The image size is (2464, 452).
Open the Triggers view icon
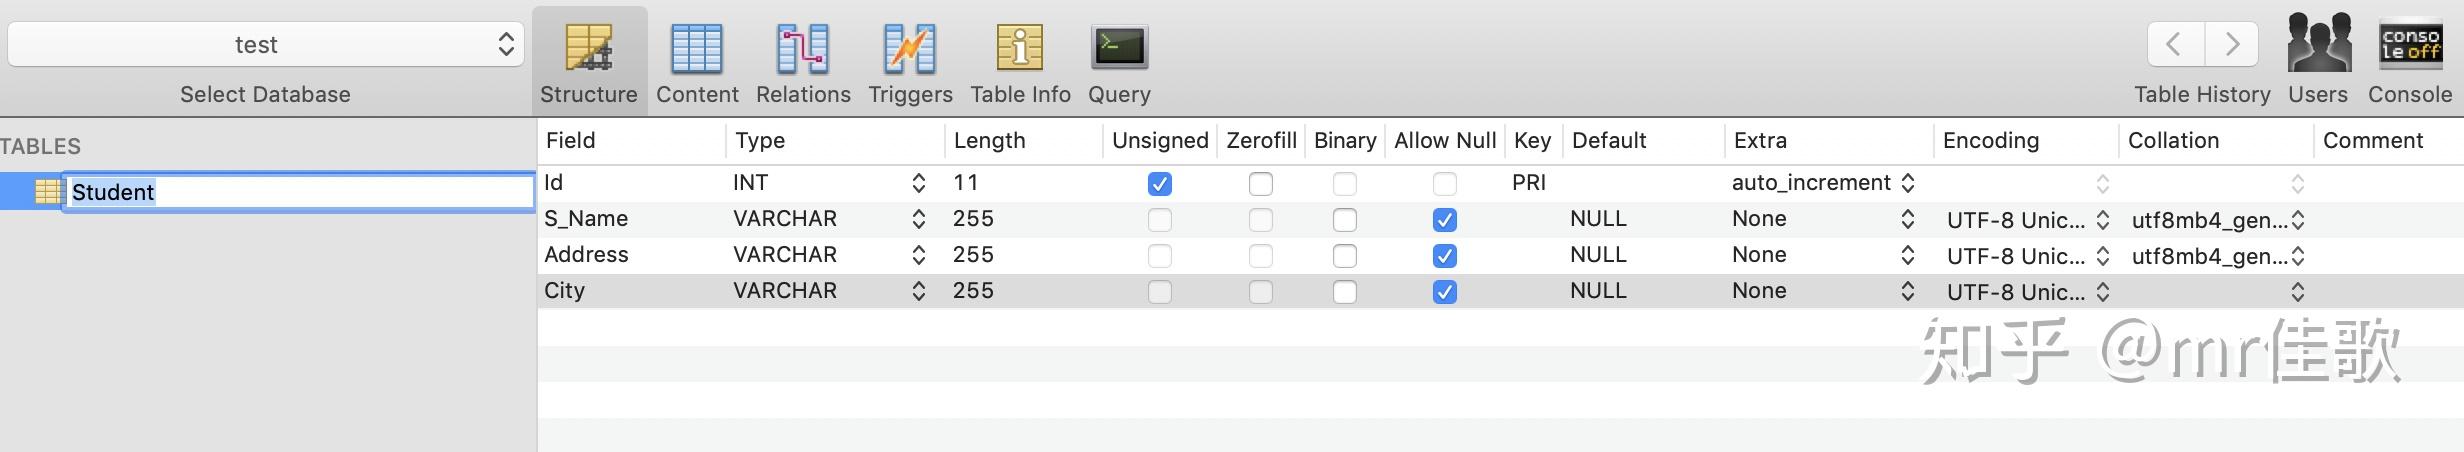(910, 48)
